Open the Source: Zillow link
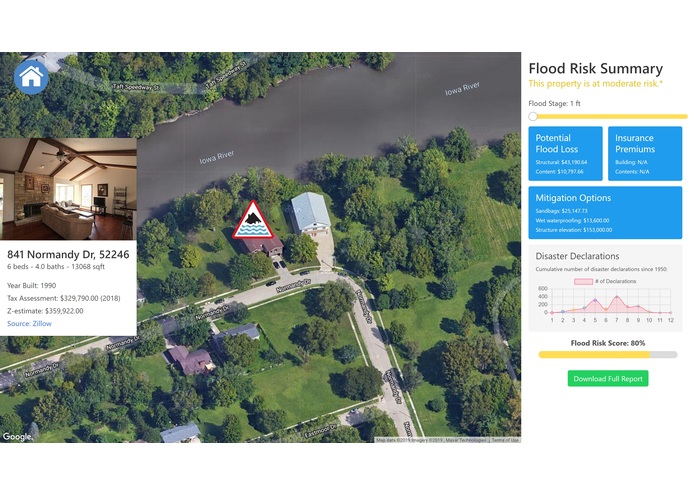 pyautogui.click(x=29, y=323)
